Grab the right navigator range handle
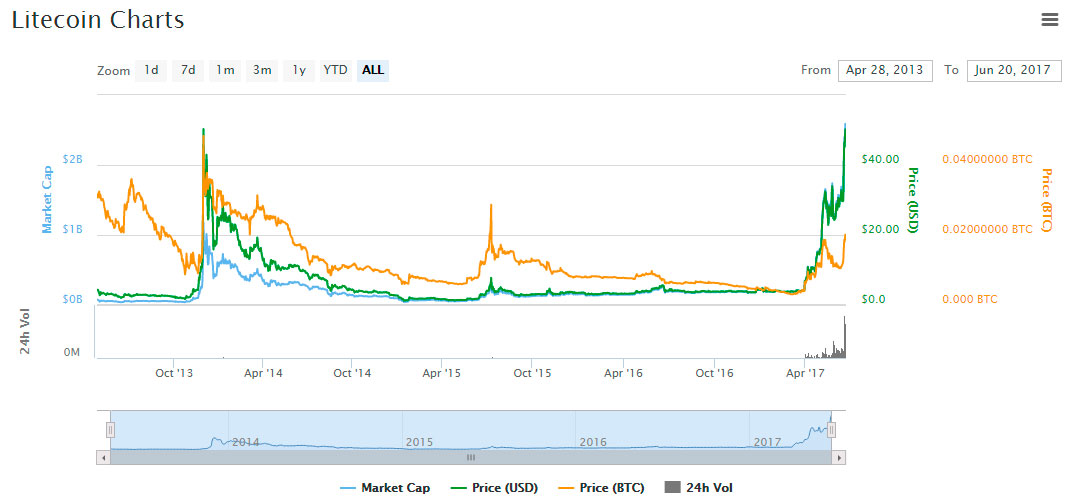Screen dimensions: 1065x500 [831, 429]
